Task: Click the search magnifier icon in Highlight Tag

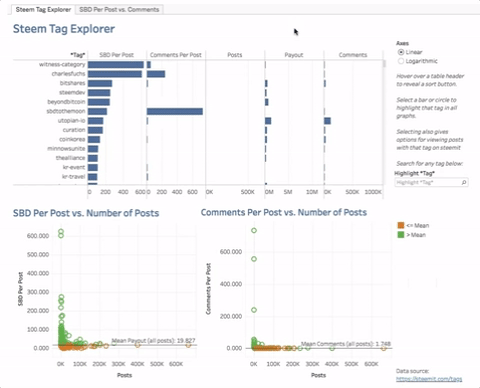Action: tap(464, 182)
